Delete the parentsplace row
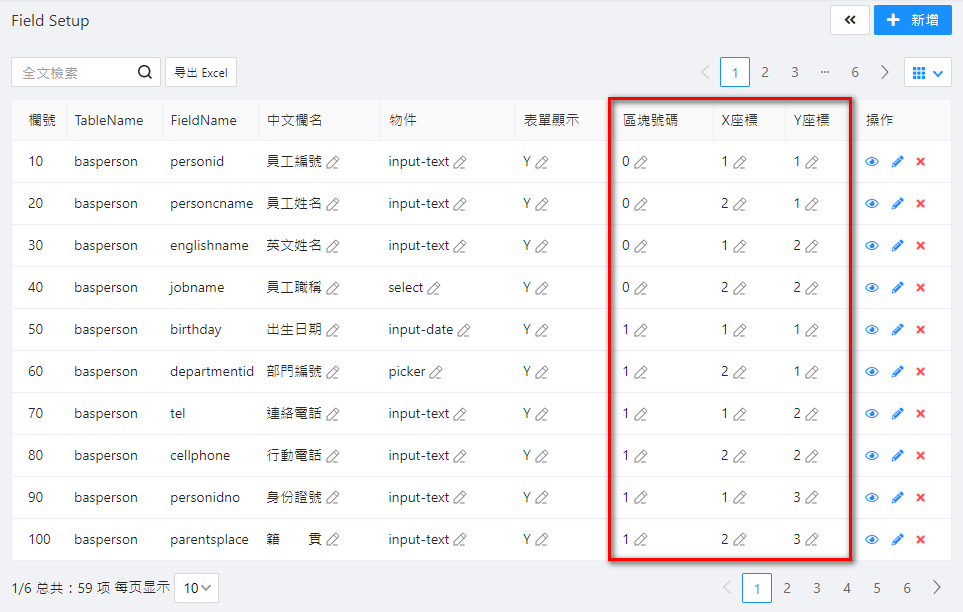 point(921,540)
